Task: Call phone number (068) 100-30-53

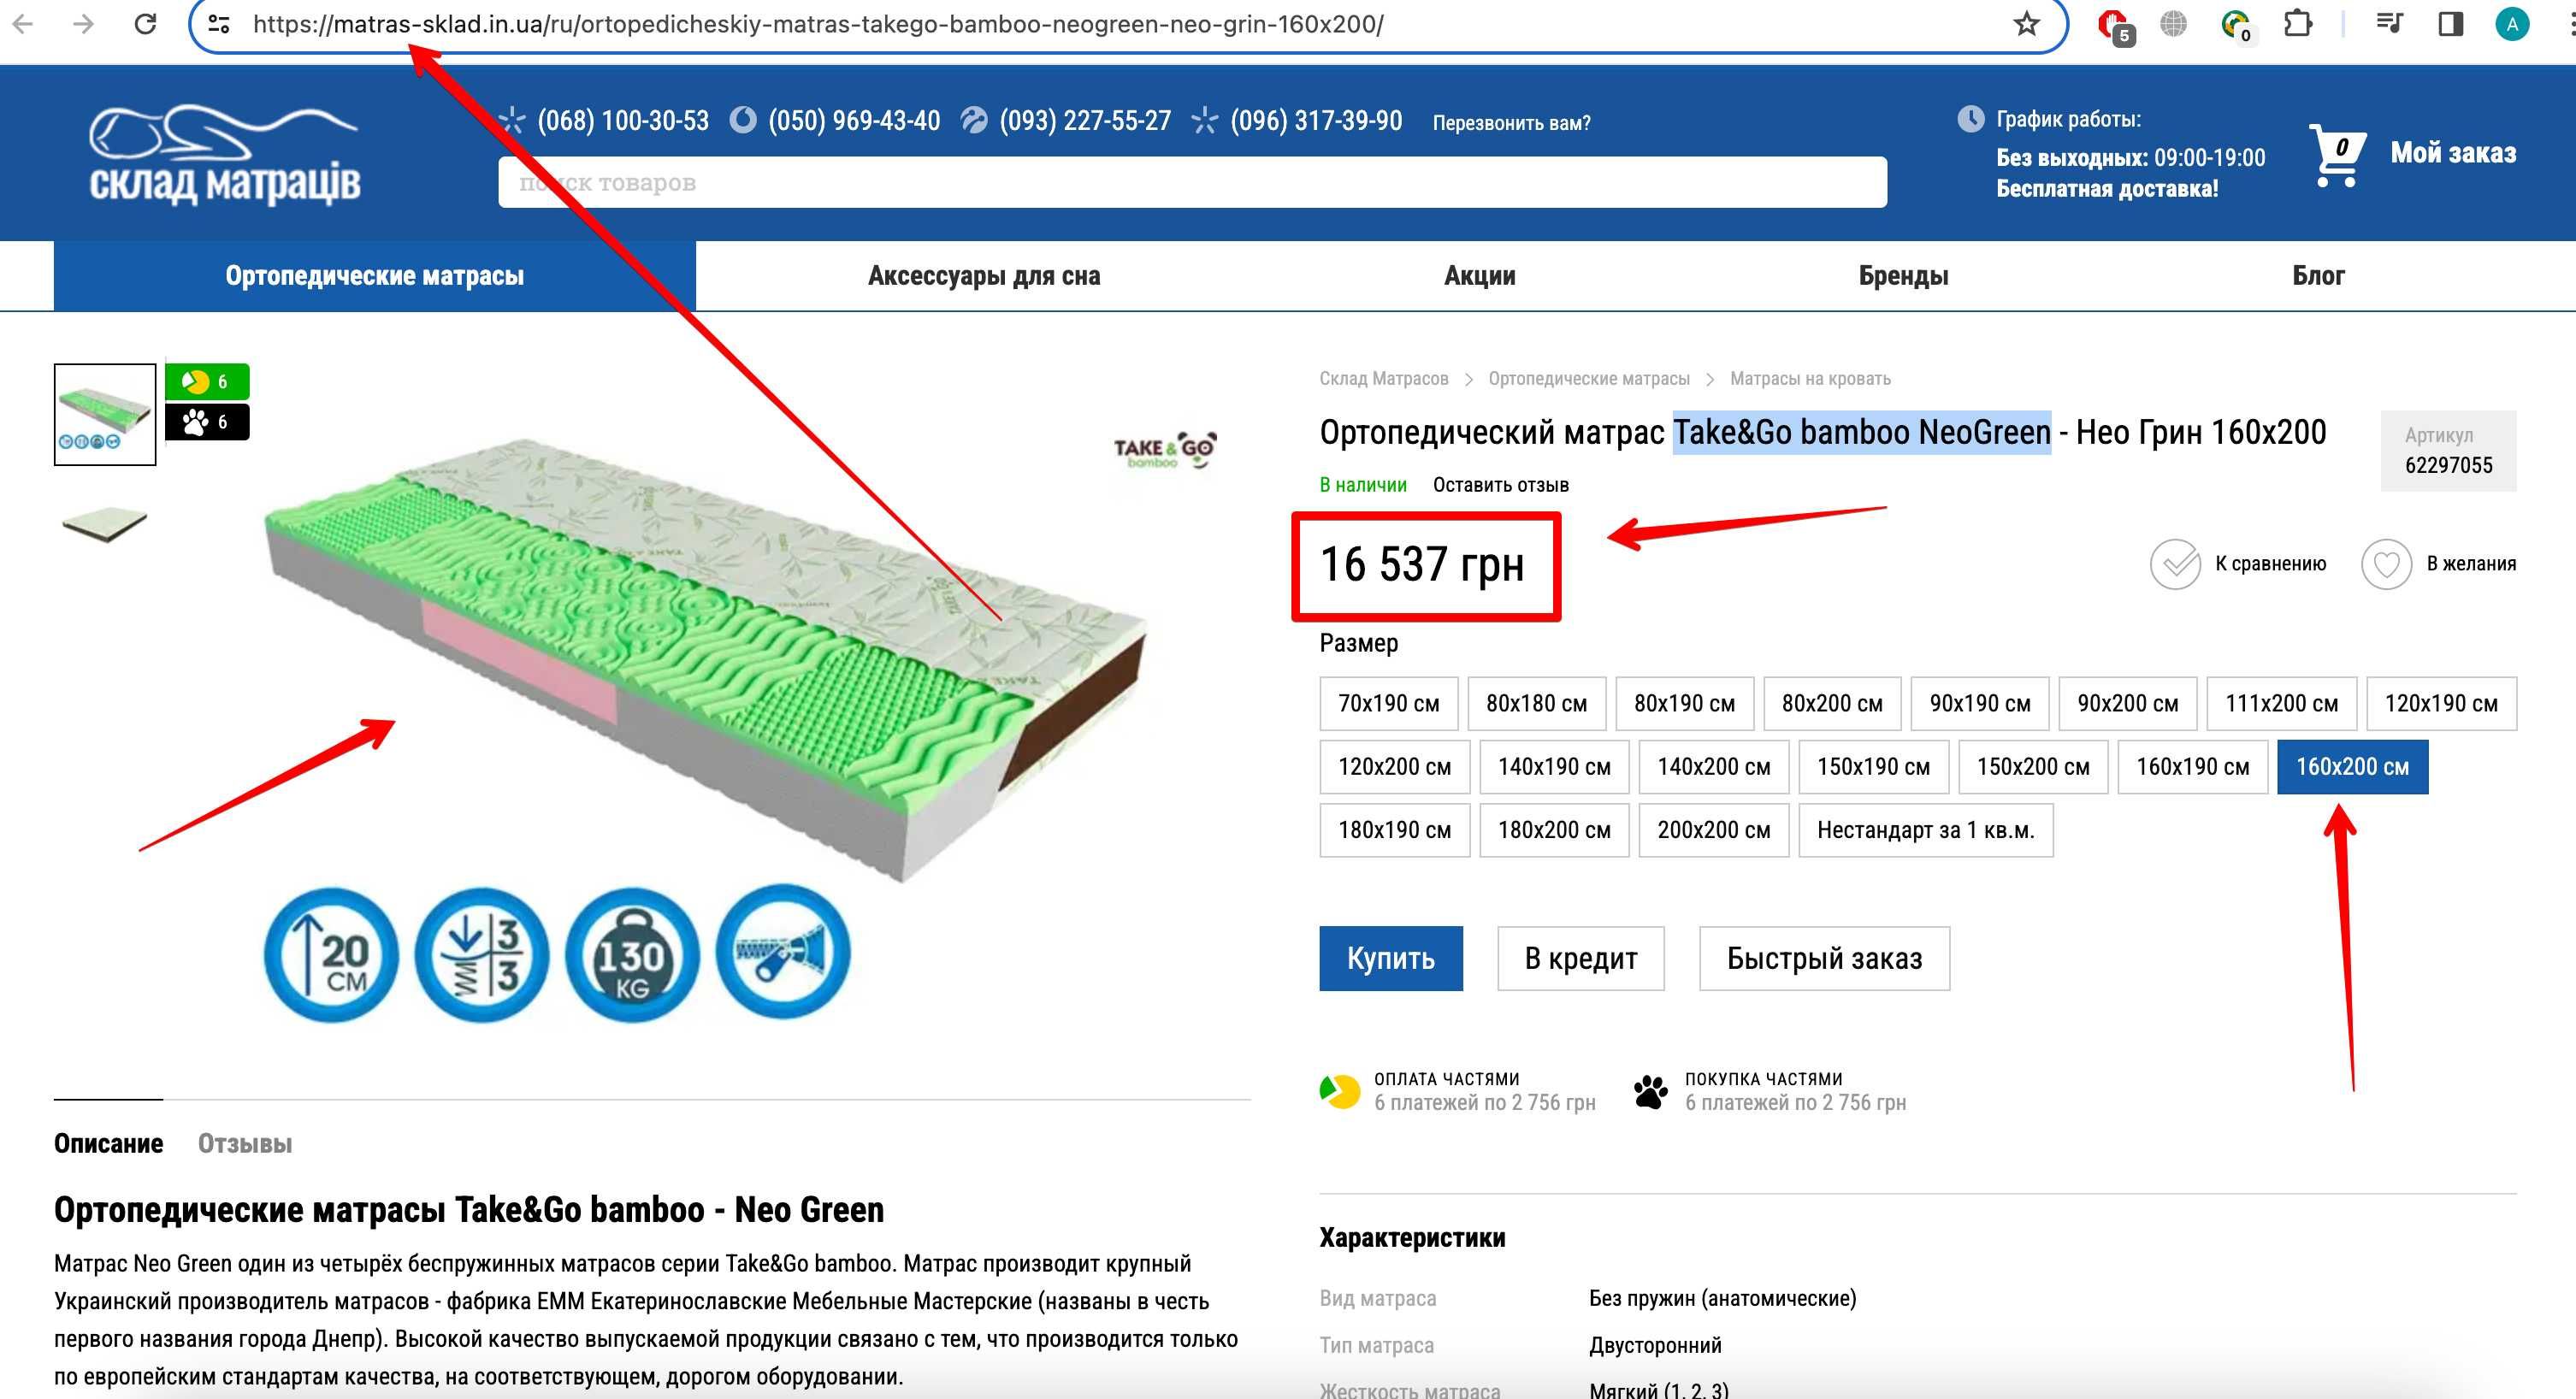Action: (x=623, y=121)
